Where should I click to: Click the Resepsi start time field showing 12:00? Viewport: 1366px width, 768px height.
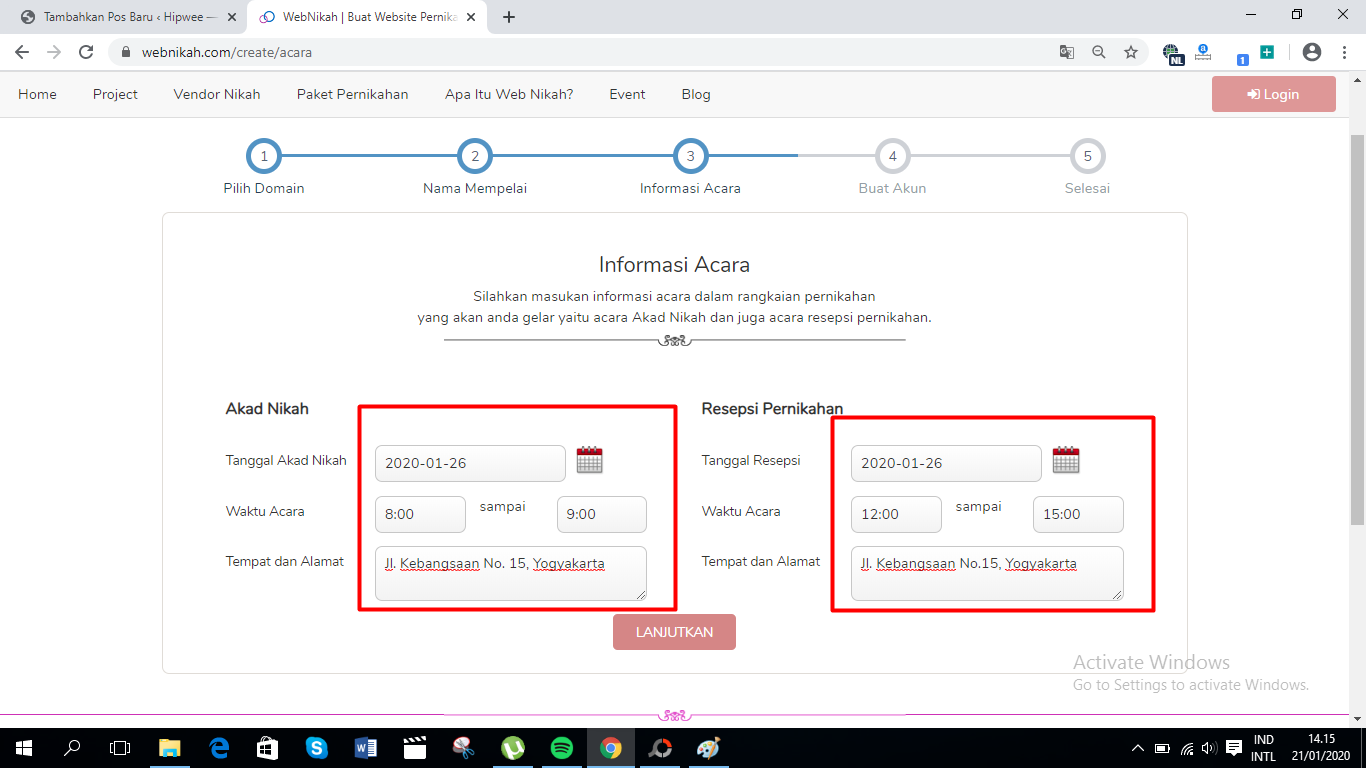pyautogui.click(x=895, y=514)
